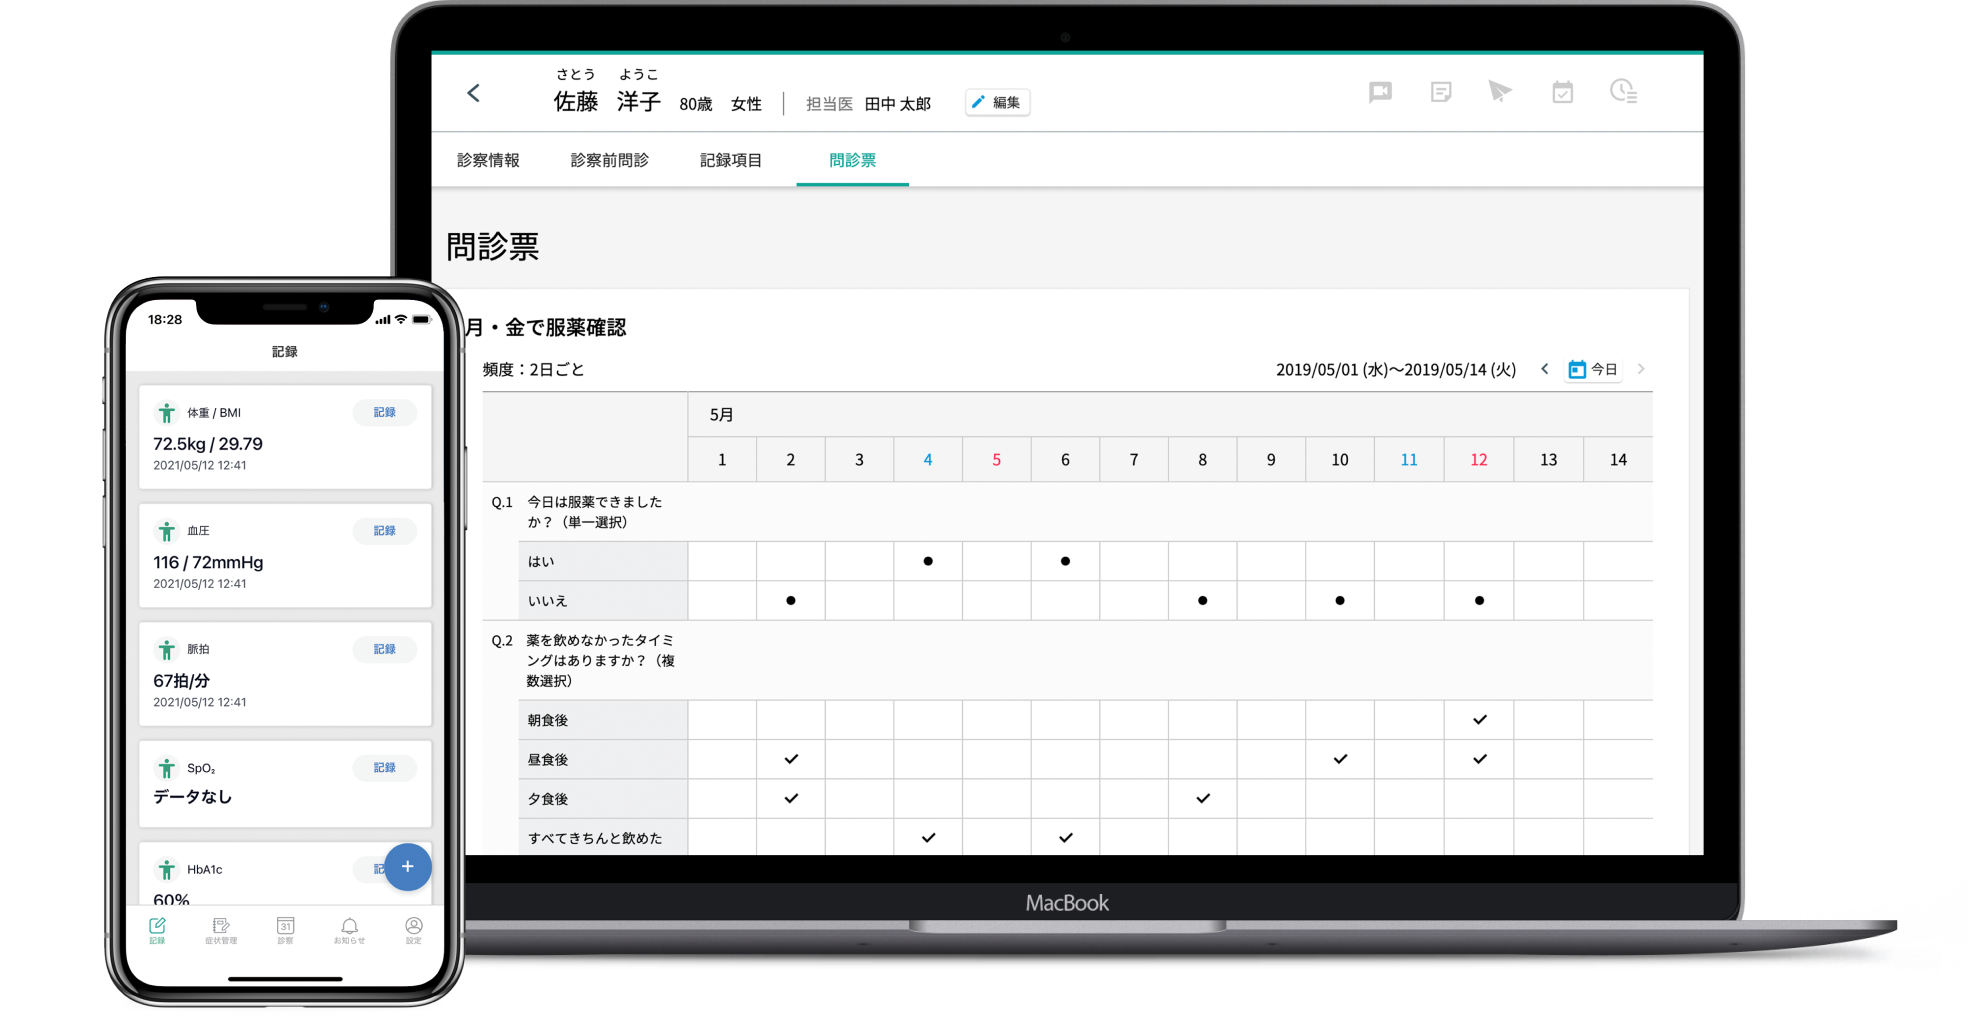Screen dimensions: 1968x1017
Task: Go to previous date range chevron
Action: point(1545,369)
